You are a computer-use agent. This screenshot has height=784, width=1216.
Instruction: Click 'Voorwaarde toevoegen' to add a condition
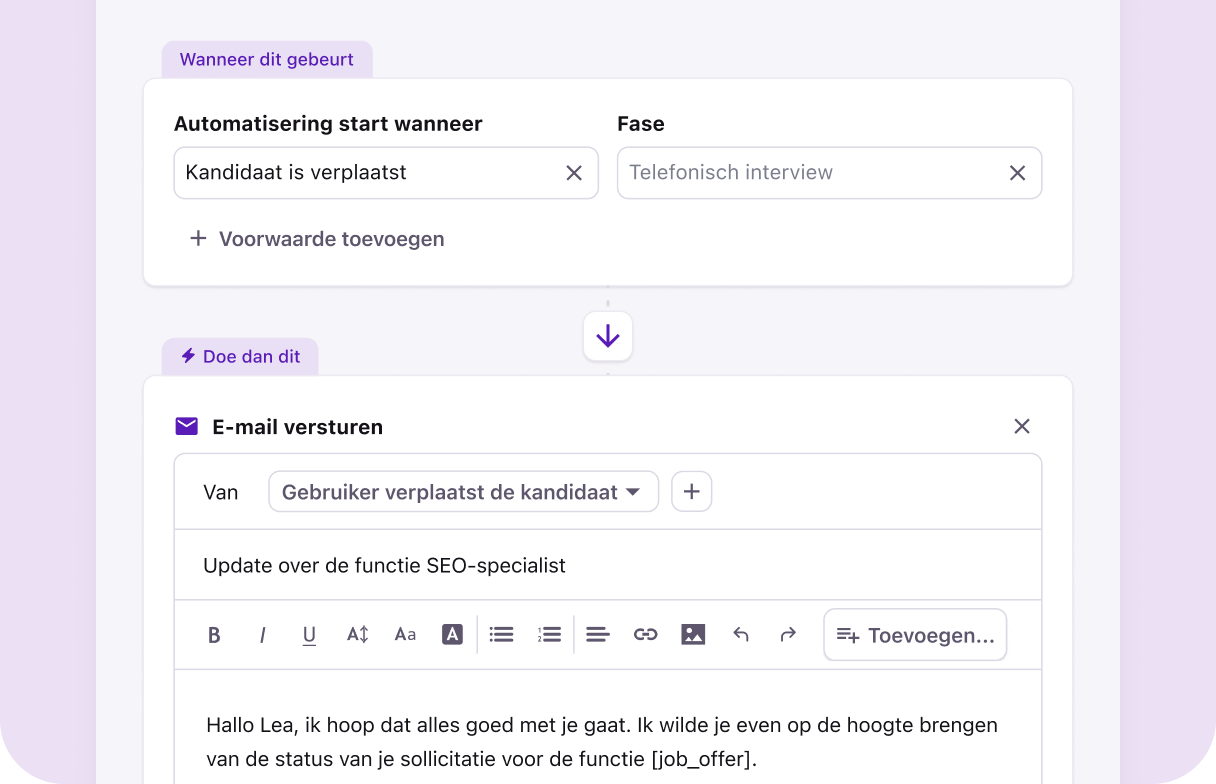(x=316, y=239)
